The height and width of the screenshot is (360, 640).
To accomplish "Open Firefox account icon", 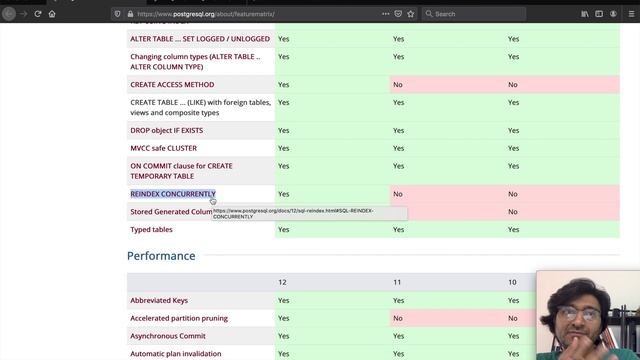I will point(613,14).
